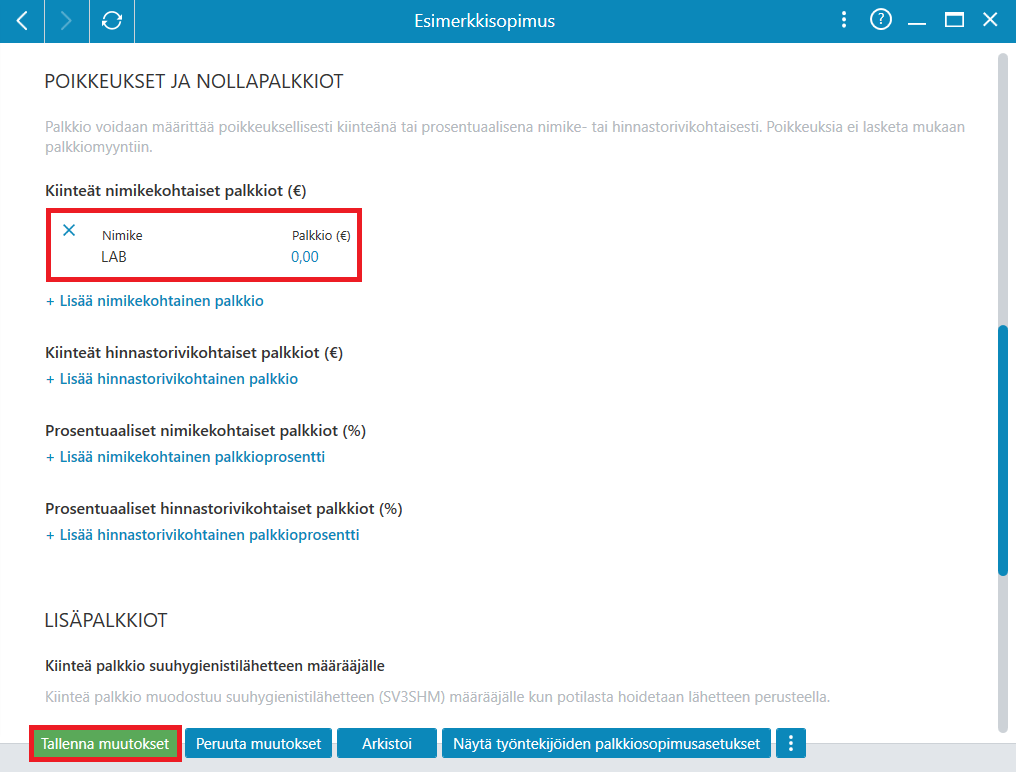This screenshot has height=772, width=1016.
Task: Click the LISÄPALKKIOT heading
Action: pyautogui.click(x=106, y=620)
